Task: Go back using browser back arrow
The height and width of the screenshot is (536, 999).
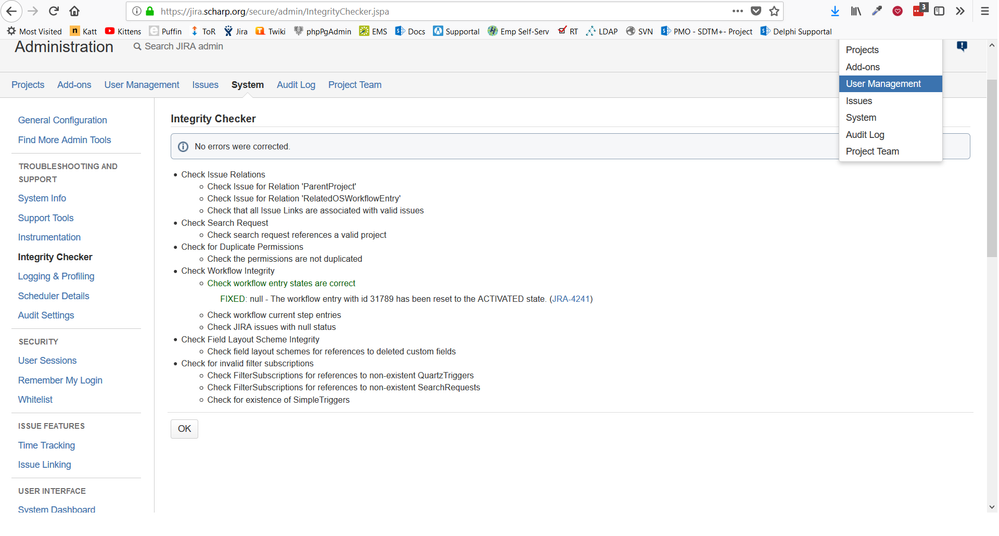Action: click(x=11, y=11)
